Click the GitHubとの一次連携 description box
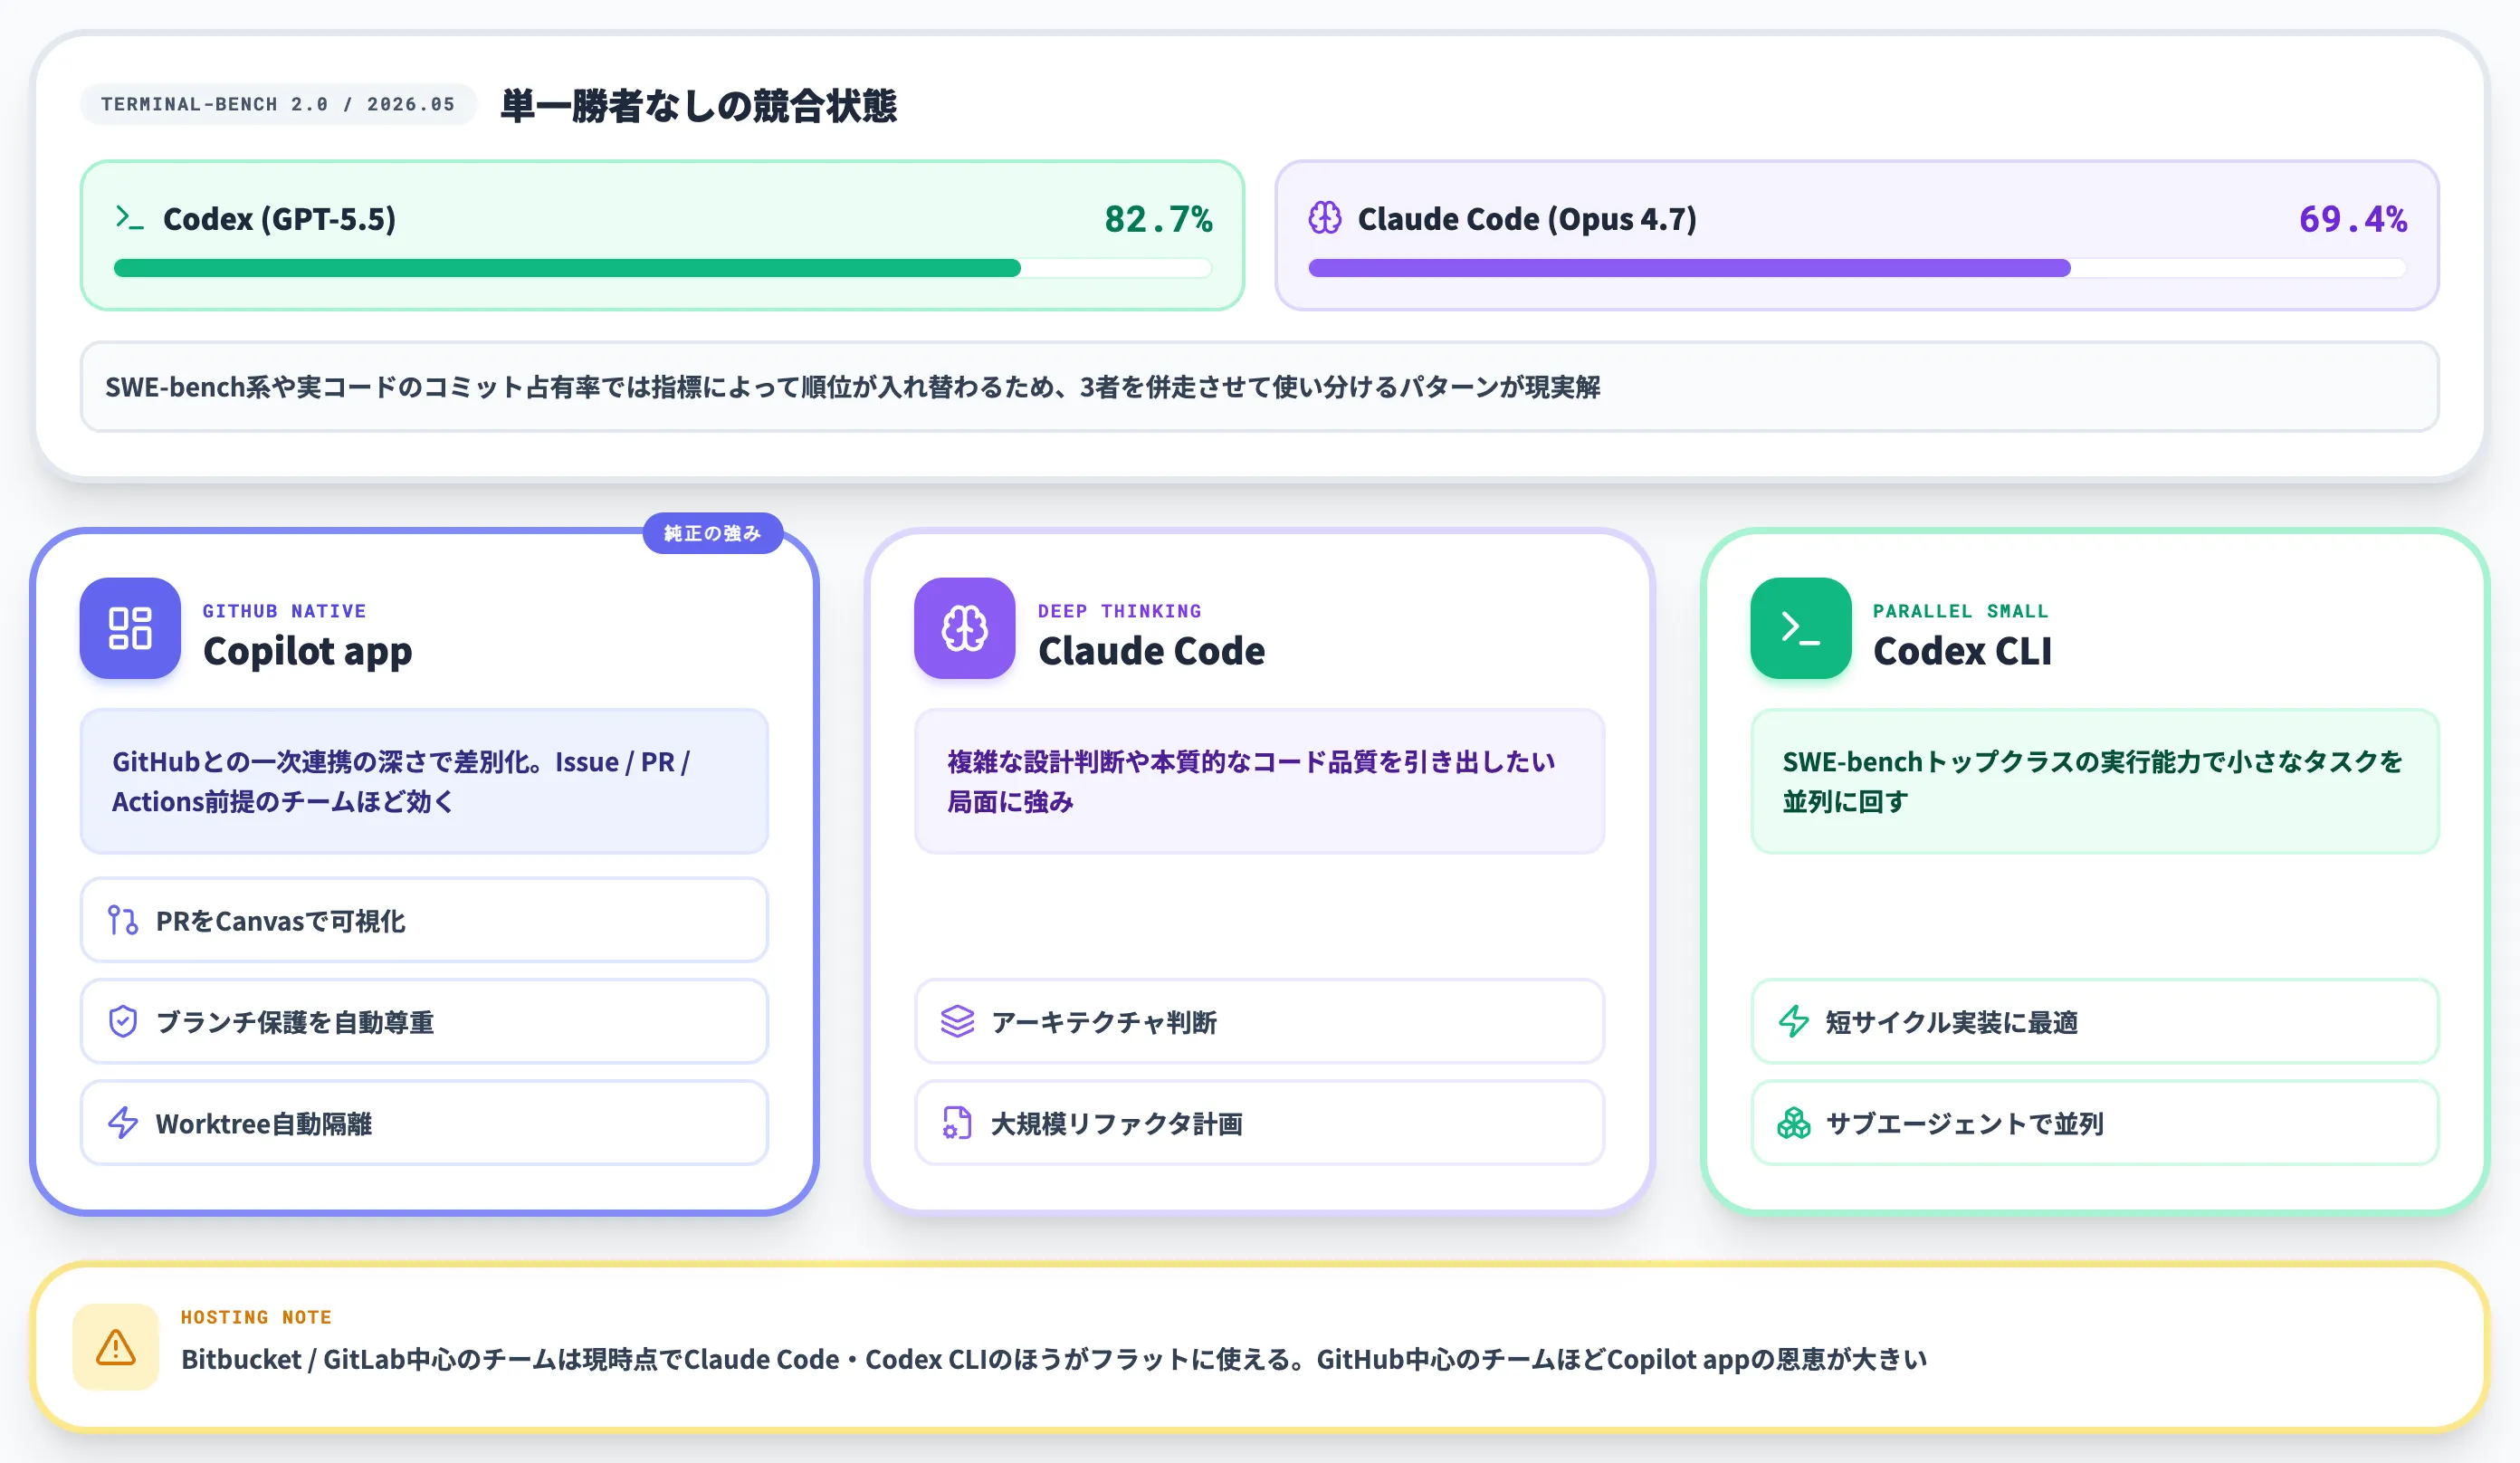 (424, 781)
